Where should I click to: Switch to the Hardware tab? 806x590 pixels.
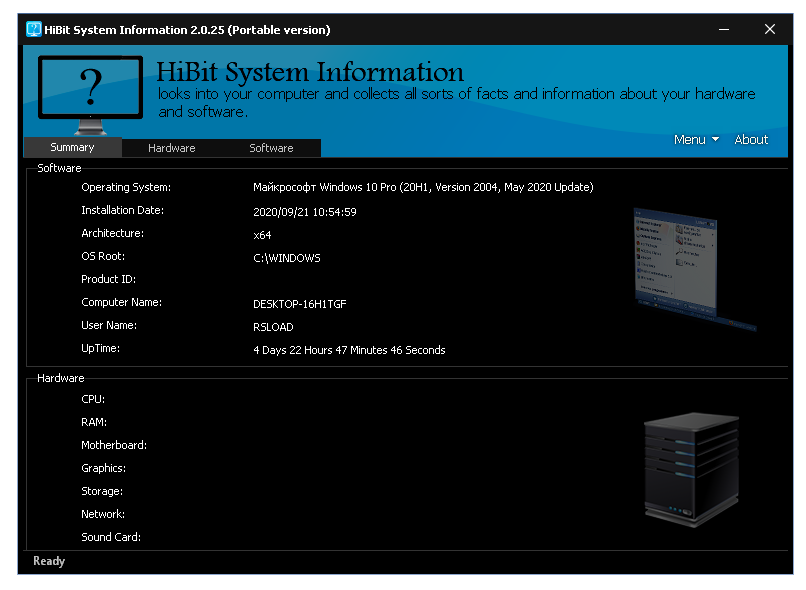(x=171, y=148)
